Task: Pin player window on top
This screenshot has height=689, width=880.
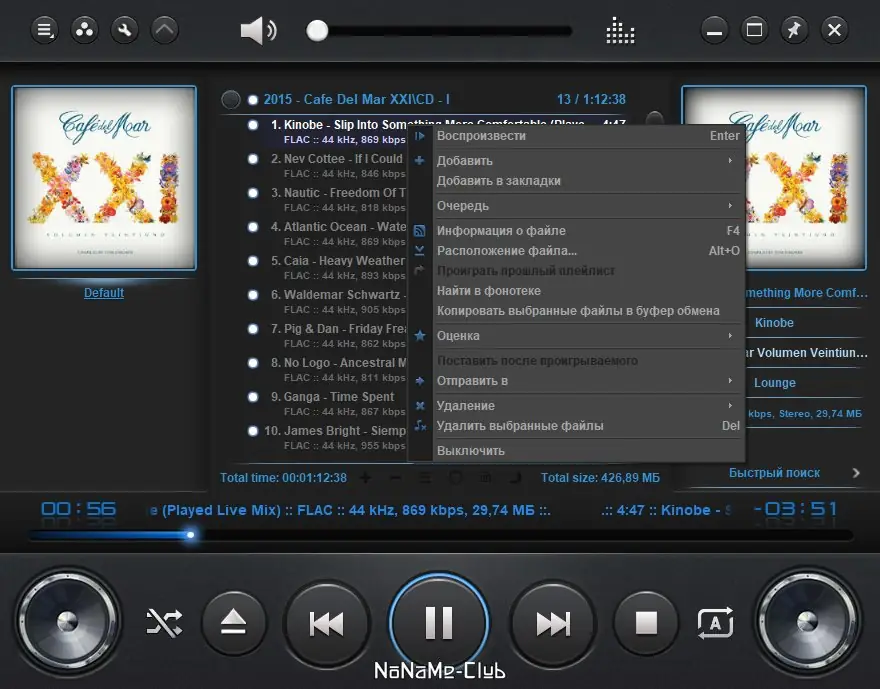Action: pos(794,30)
